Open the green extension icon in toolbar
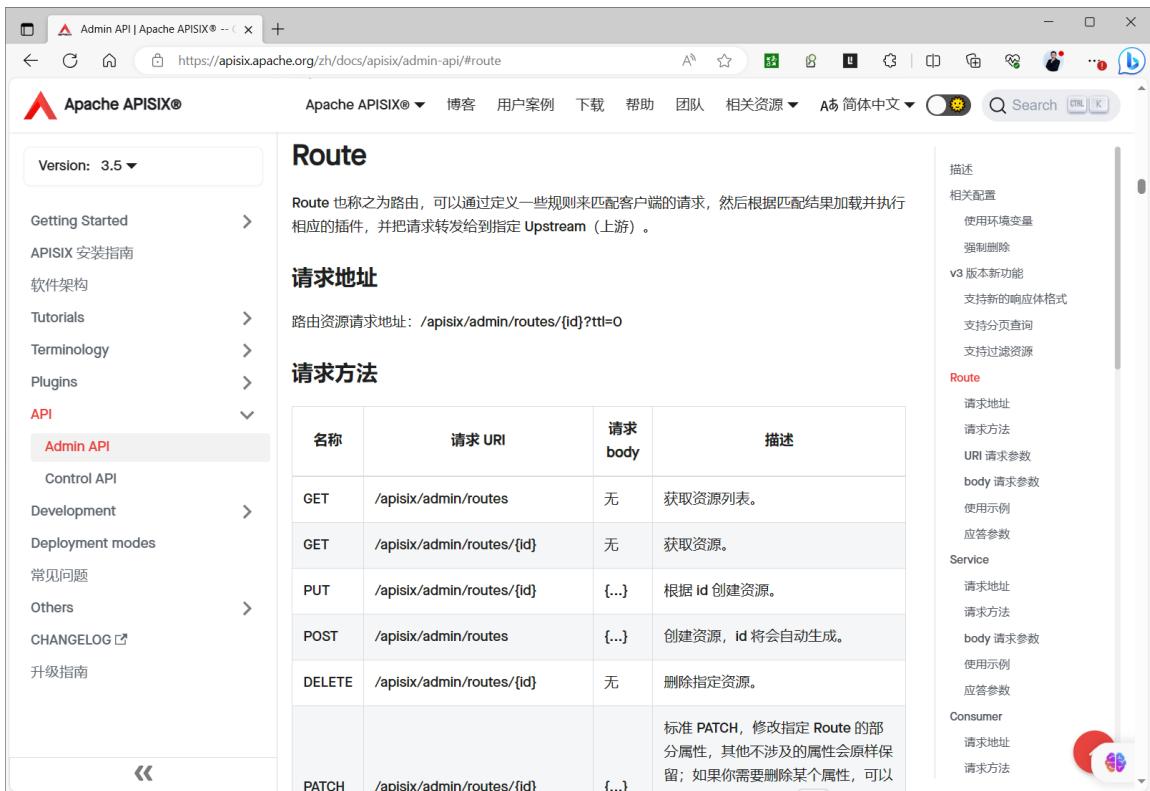This screenshot has width=1150, height=791. 772,61
